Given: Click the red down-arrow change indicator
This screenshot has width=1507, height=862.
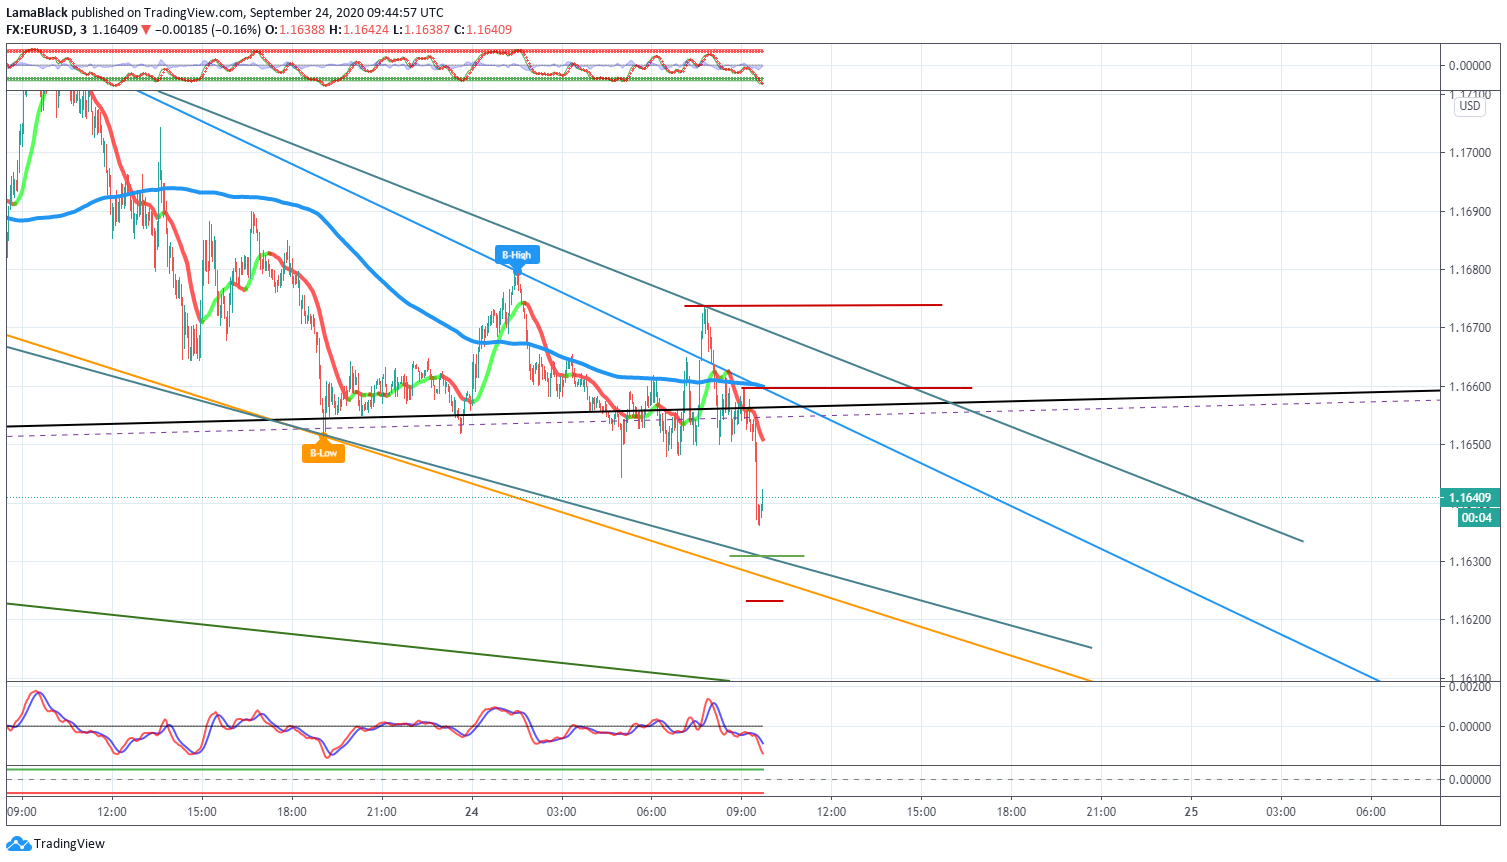Looking at the screenshot, I should [x=146, y=30].
